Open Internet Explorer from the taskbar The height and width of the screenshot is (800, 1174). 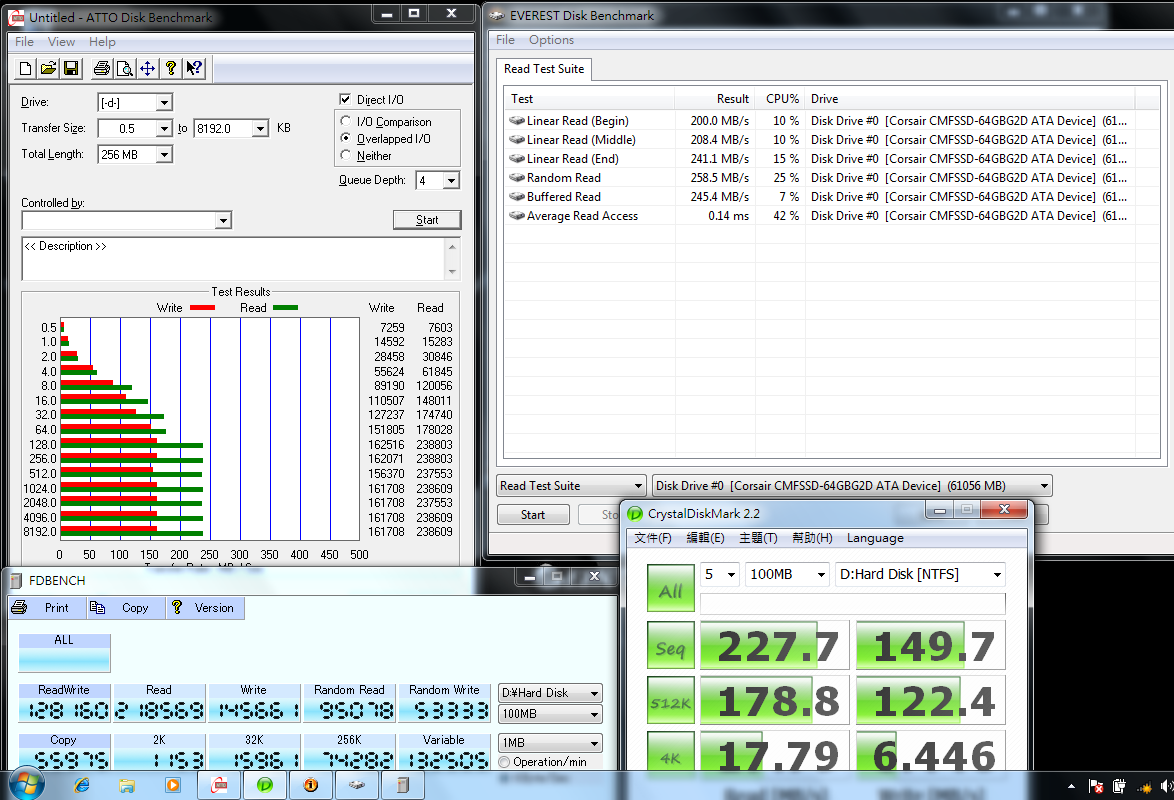(82, 785)
